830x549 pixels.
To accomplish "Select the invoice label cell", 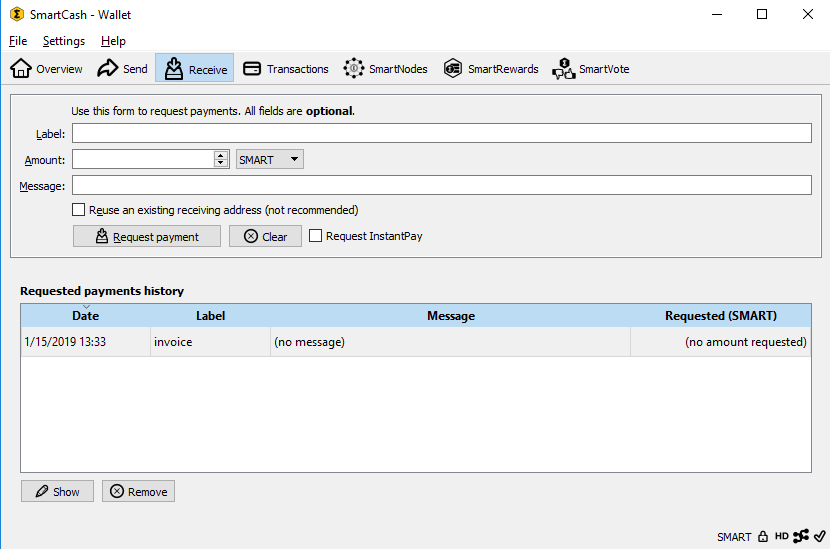I will pos(210,342).
